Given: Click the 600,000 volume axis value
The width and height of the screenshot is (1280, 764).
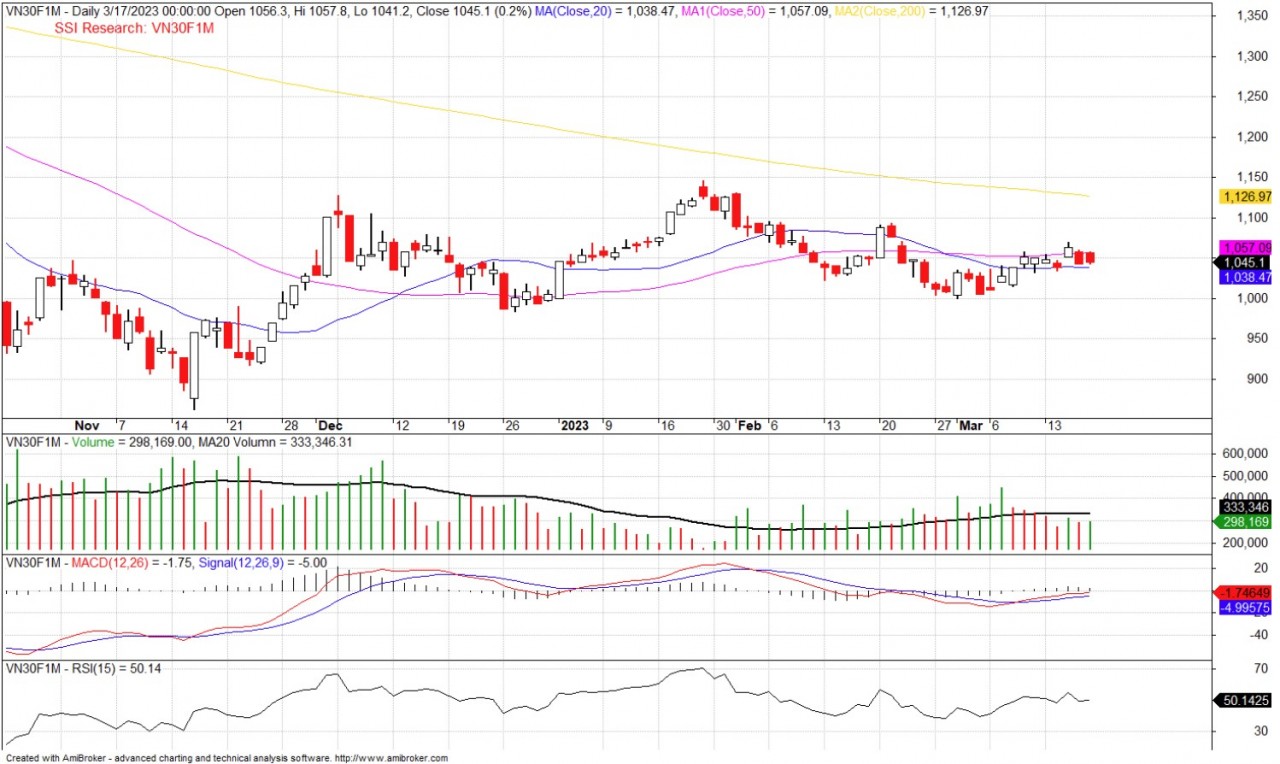Looking at the screenshot, I should click(1246, 453).
